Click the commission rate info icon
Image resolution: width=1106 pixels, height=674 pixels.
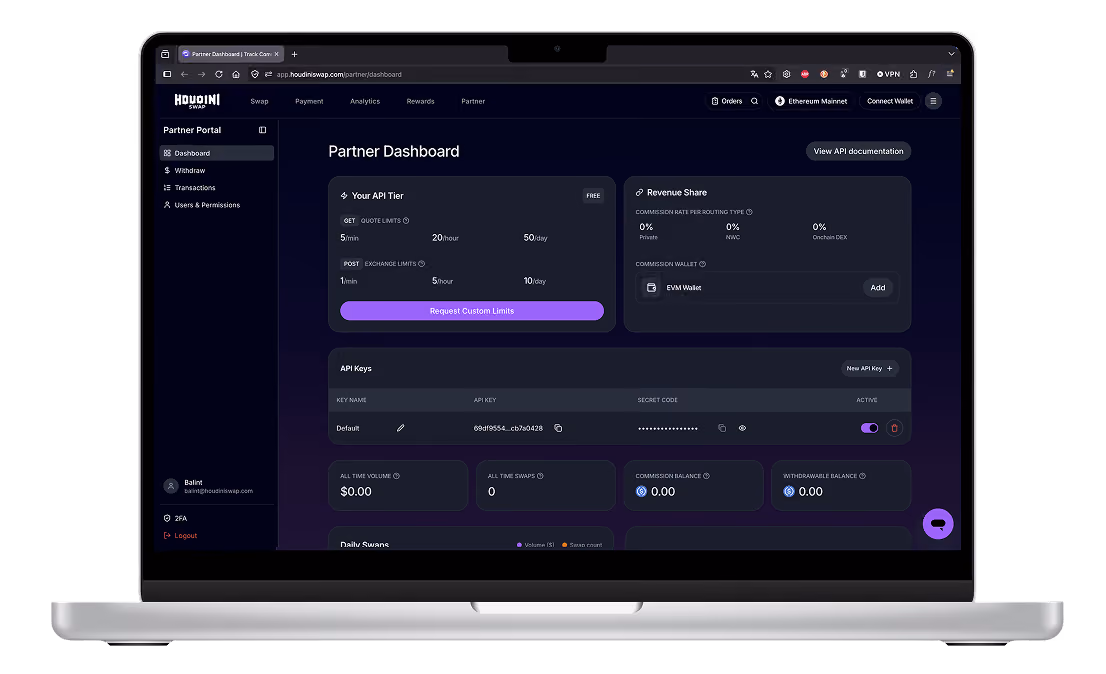(749, 212)
